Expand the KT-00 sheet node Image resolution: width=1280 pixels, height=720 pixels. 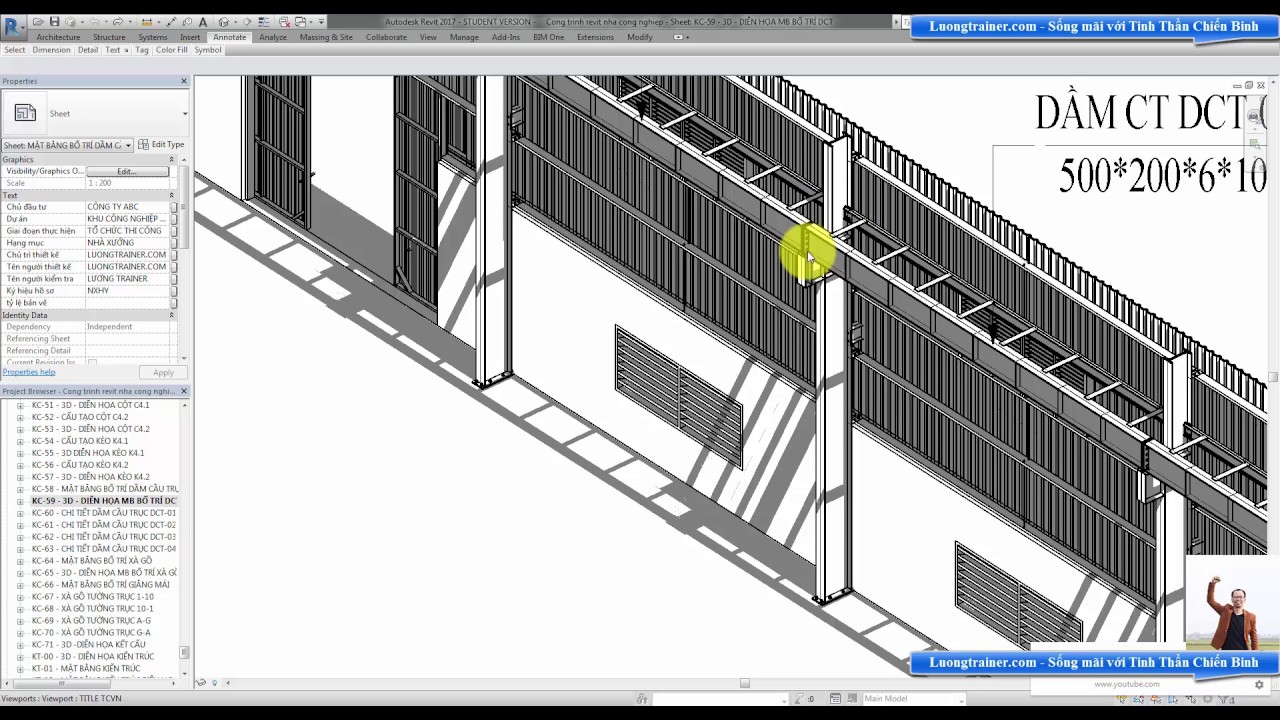[20, 657]
